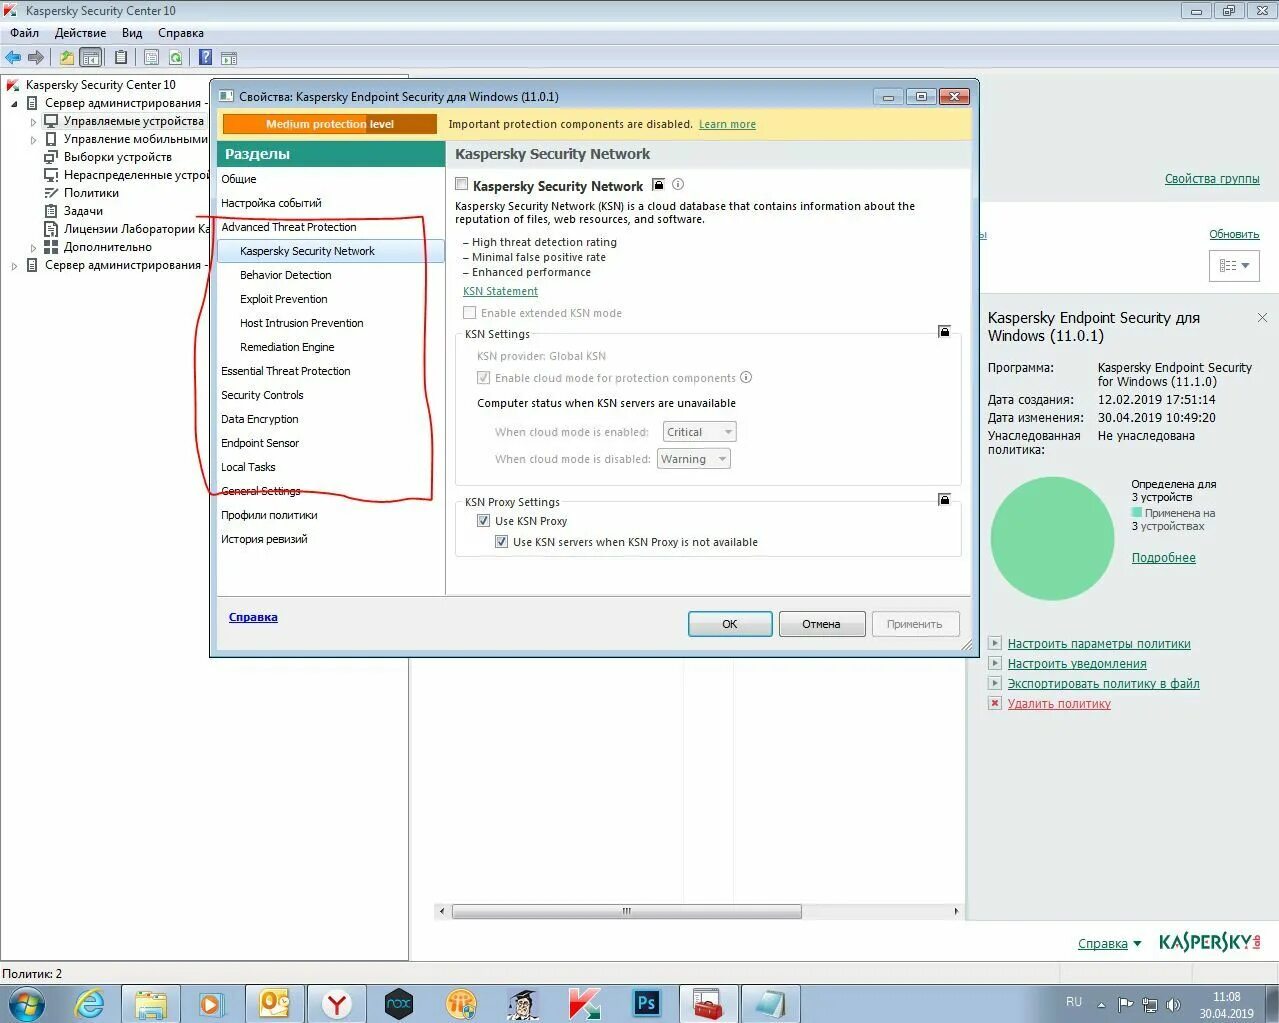Toggle the KSN Settings lock icon
1279x1023 pixels.
944,331
